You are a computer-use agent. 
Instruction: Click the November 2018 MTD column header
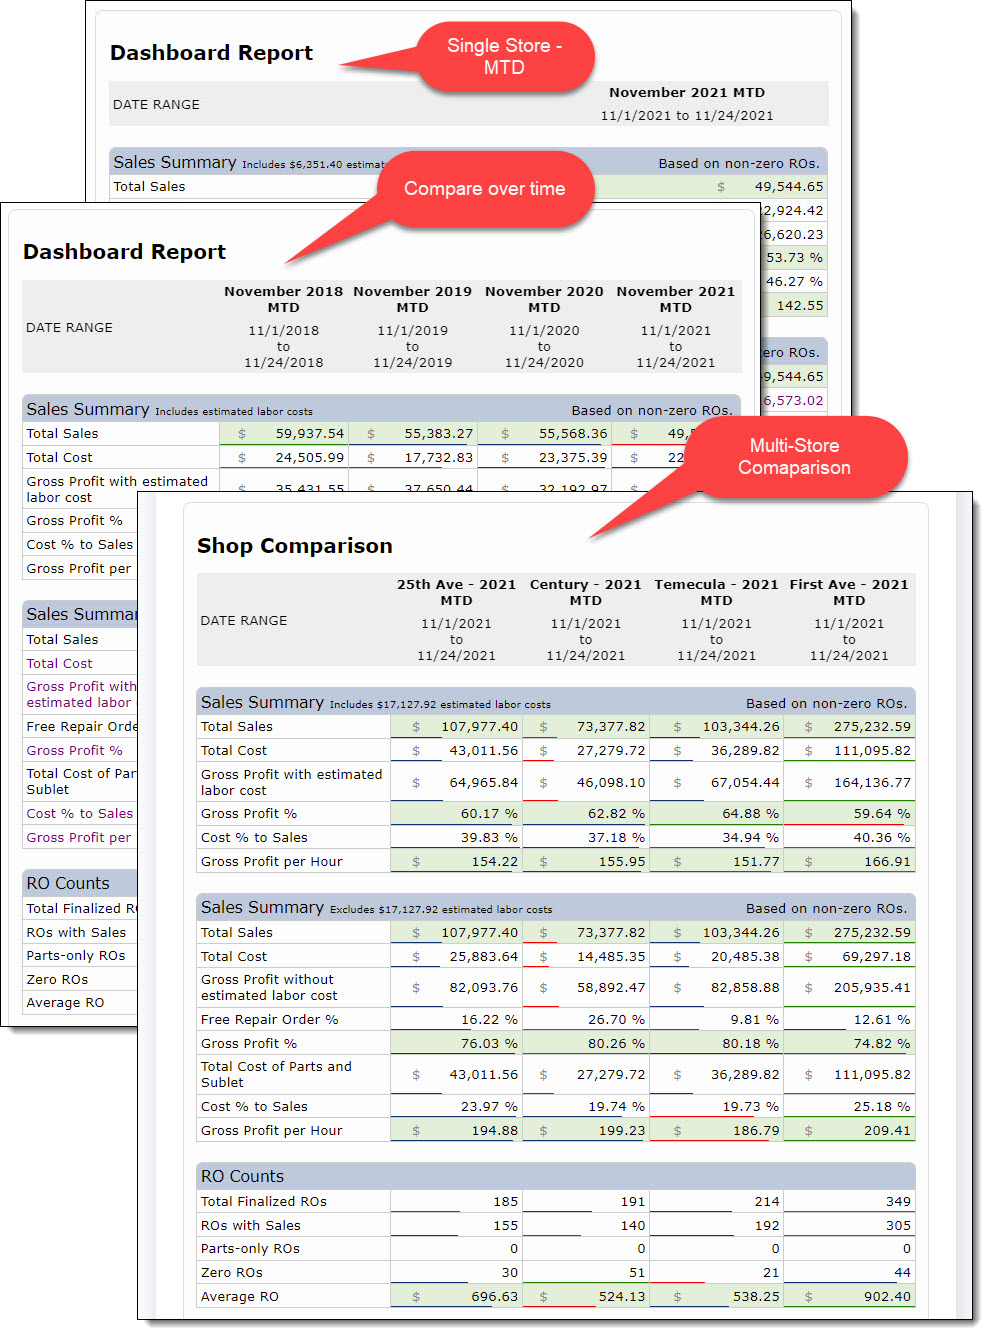point(283,299)
